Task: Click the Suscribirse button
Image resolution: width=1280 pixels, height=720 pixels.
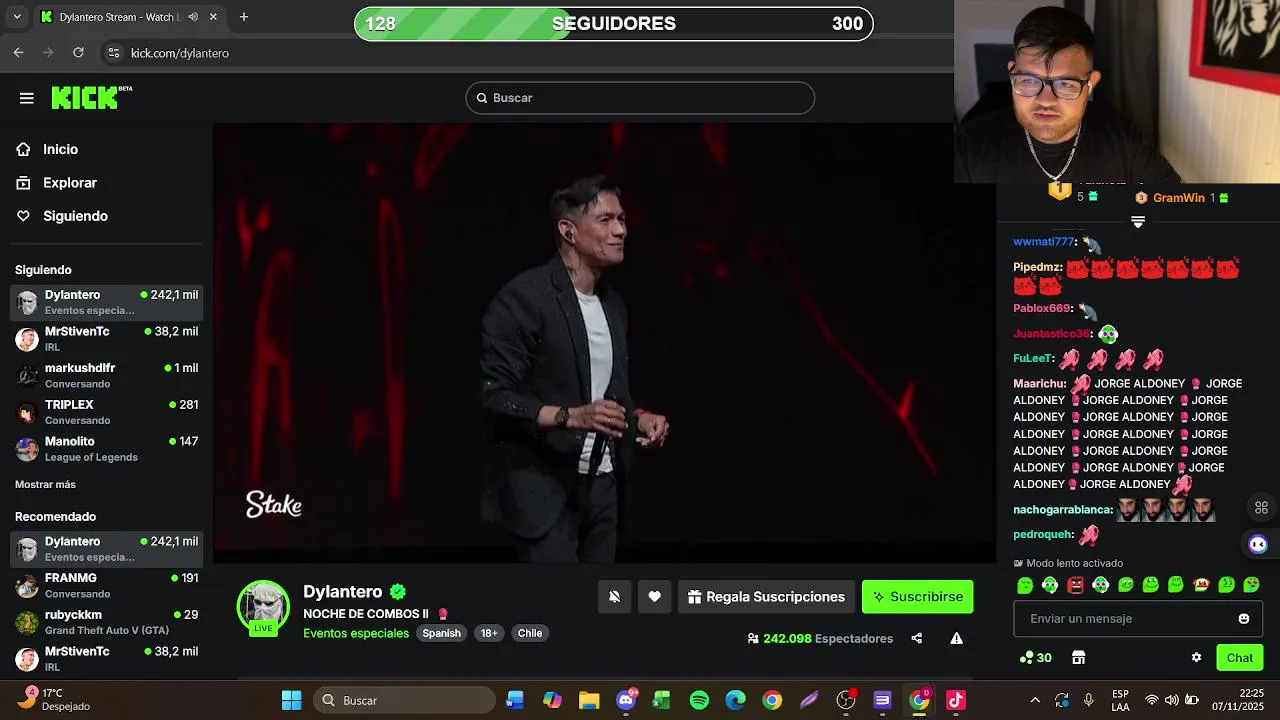Action: point(917,597)
